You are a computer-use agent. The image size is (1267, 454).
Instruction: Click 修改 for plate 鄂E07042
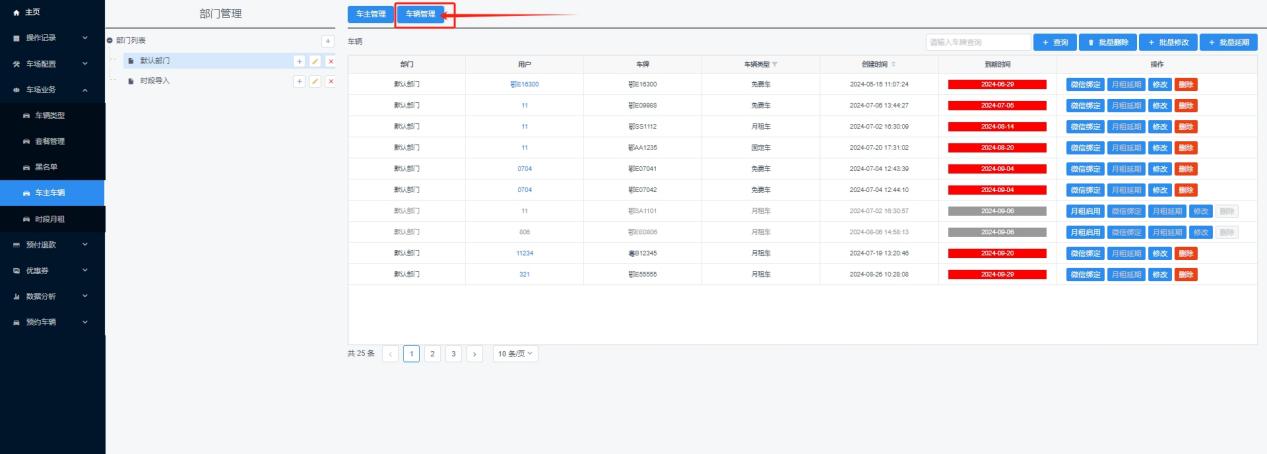(1160, 190)
